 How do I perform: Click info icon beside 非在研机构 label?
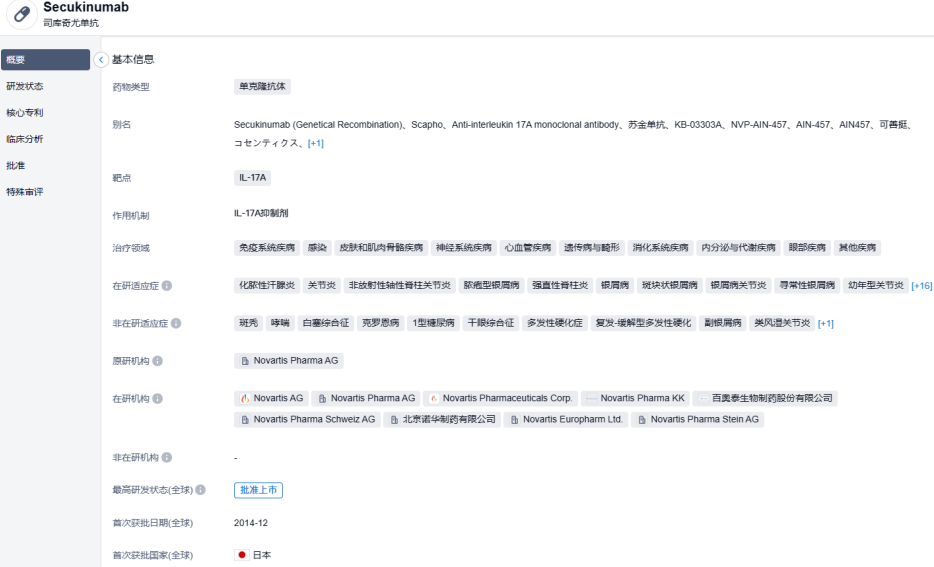(x=167, y=458)
